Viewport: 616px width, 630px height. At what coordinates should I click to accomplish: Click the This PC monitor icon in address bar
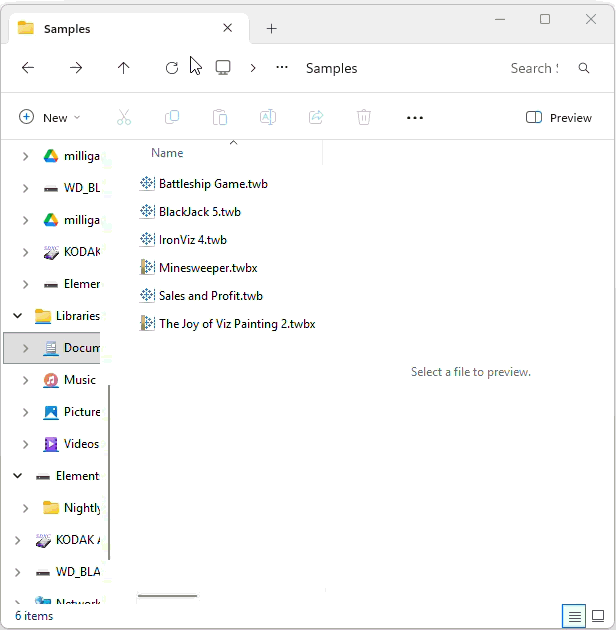tap(223, 68)
